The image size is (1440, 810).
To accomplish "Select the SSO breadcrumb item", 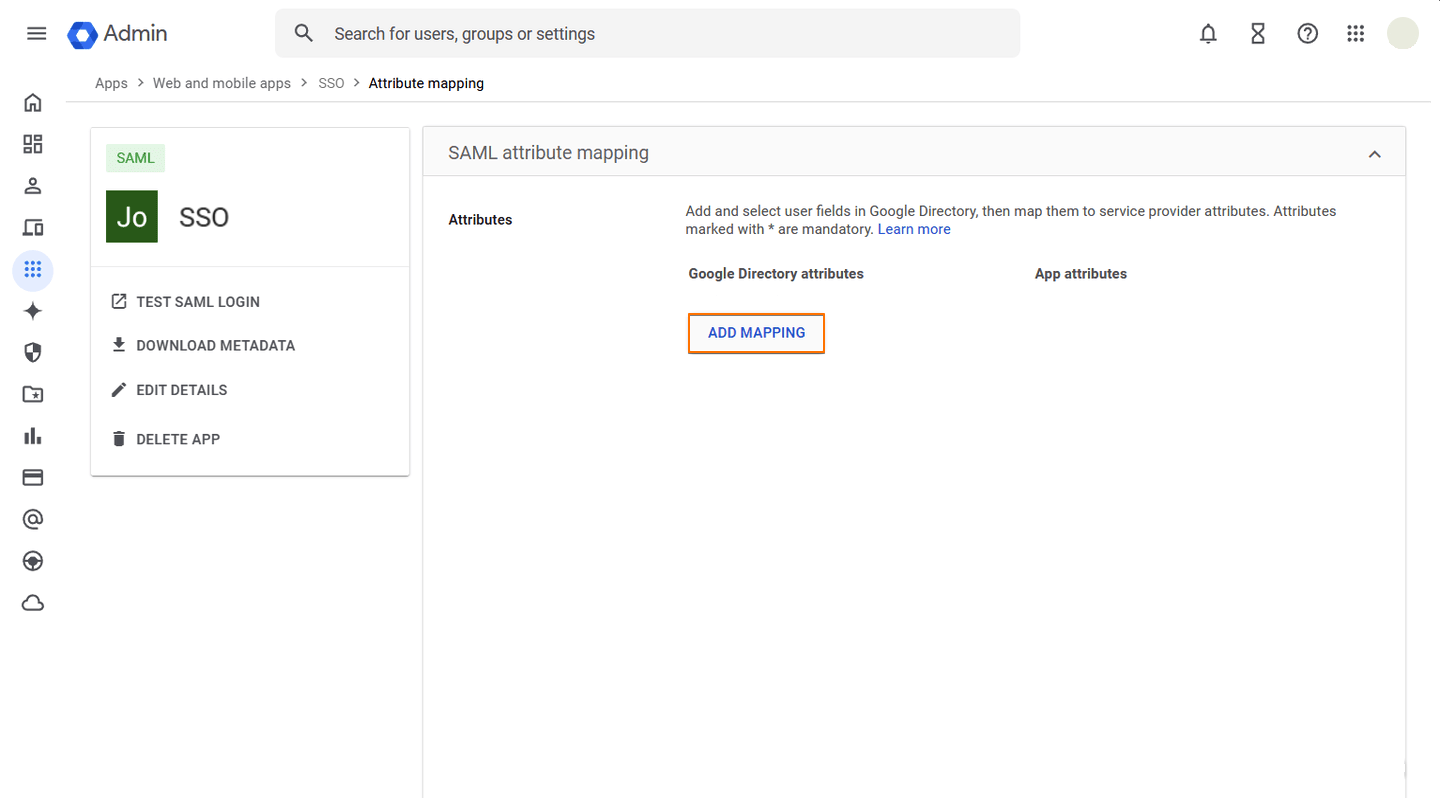I will click(331, 82).
